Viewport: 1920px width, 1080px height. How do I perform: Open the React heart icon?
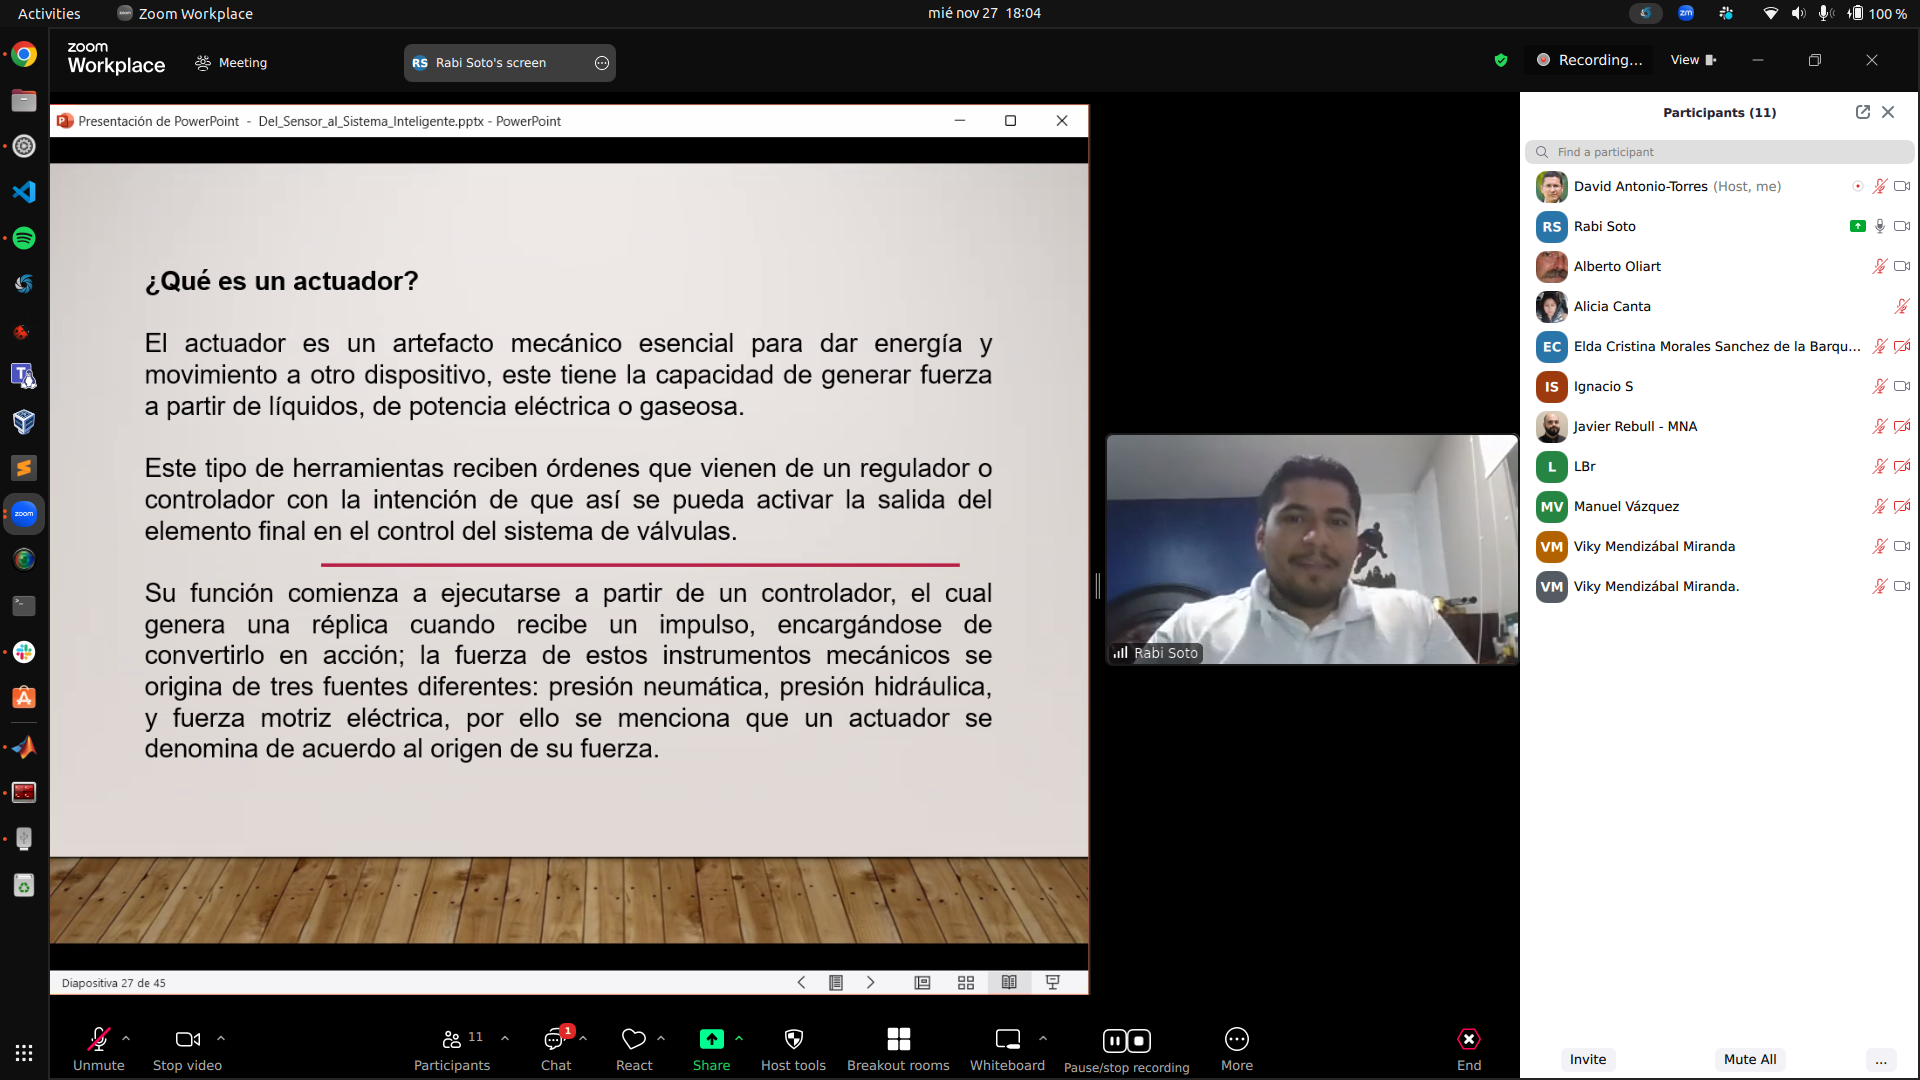(634, 1040)
